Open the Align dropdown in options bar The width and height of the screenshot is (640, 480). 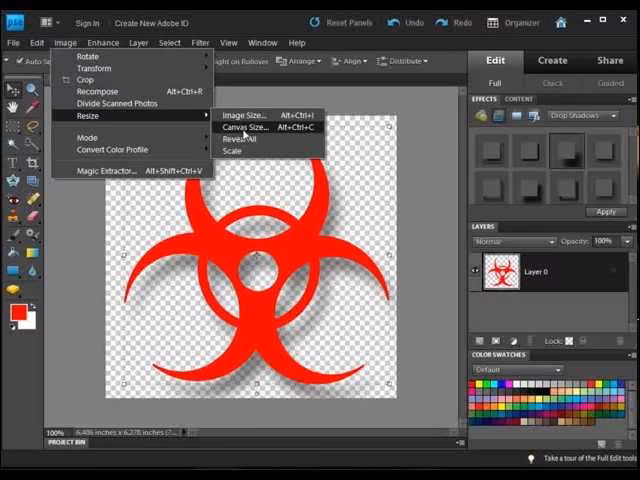[x=349, y=61]
